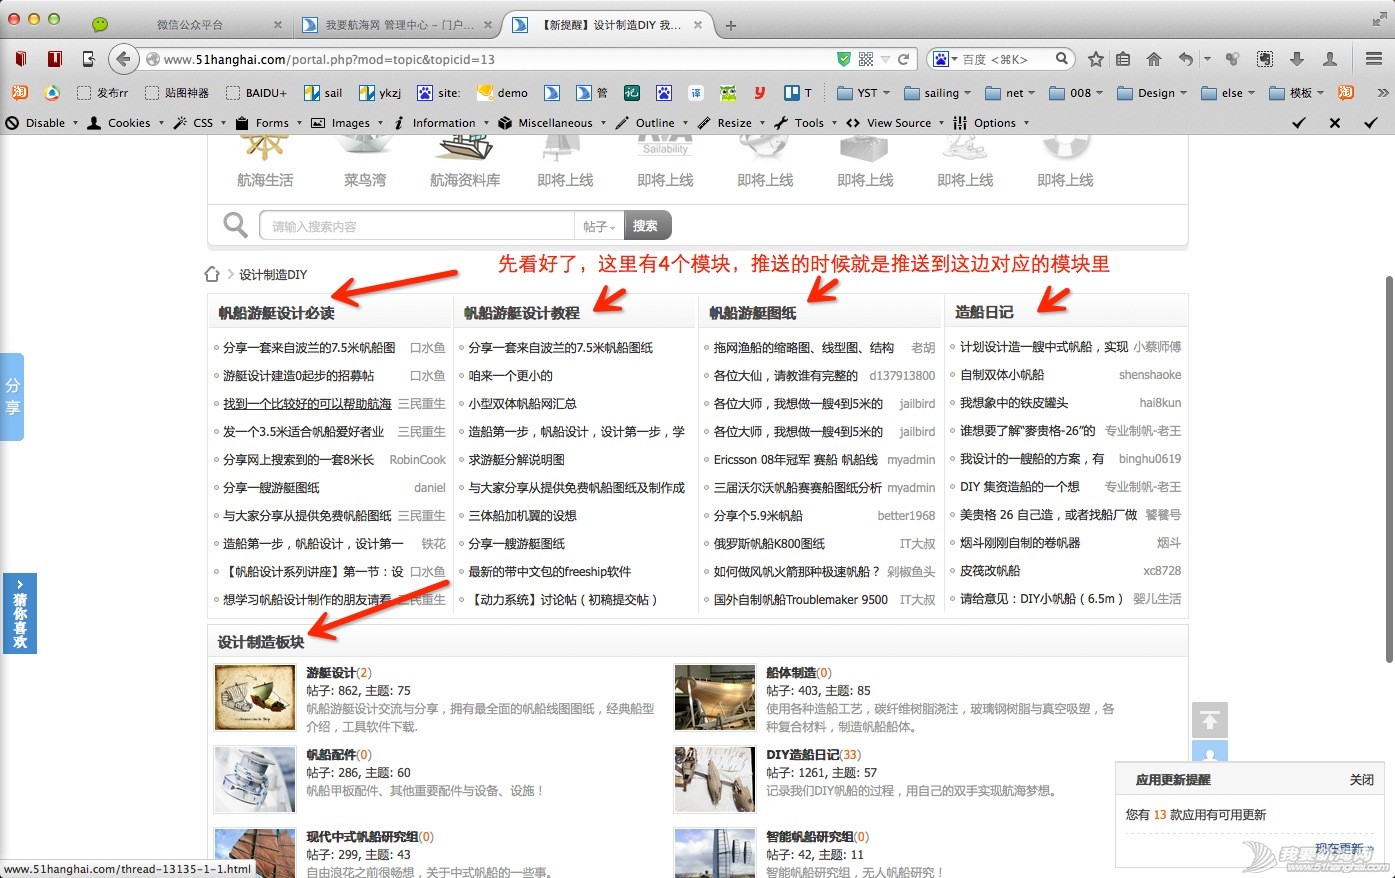The width and height of the screenshot is (1395, 878).
Task: Open the Disable menu in developer toolbar
Action: tap(41, 123)
